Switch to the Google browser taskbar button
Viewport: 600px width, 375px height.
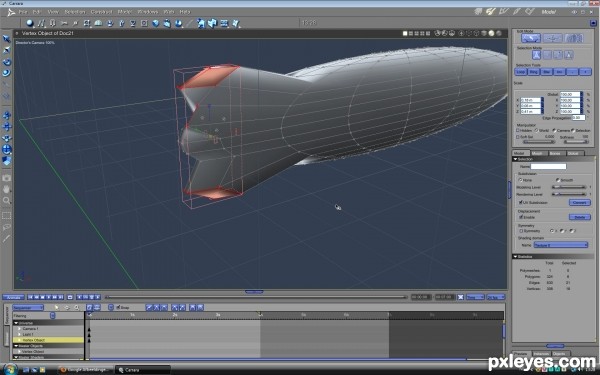tap(86, 370)
